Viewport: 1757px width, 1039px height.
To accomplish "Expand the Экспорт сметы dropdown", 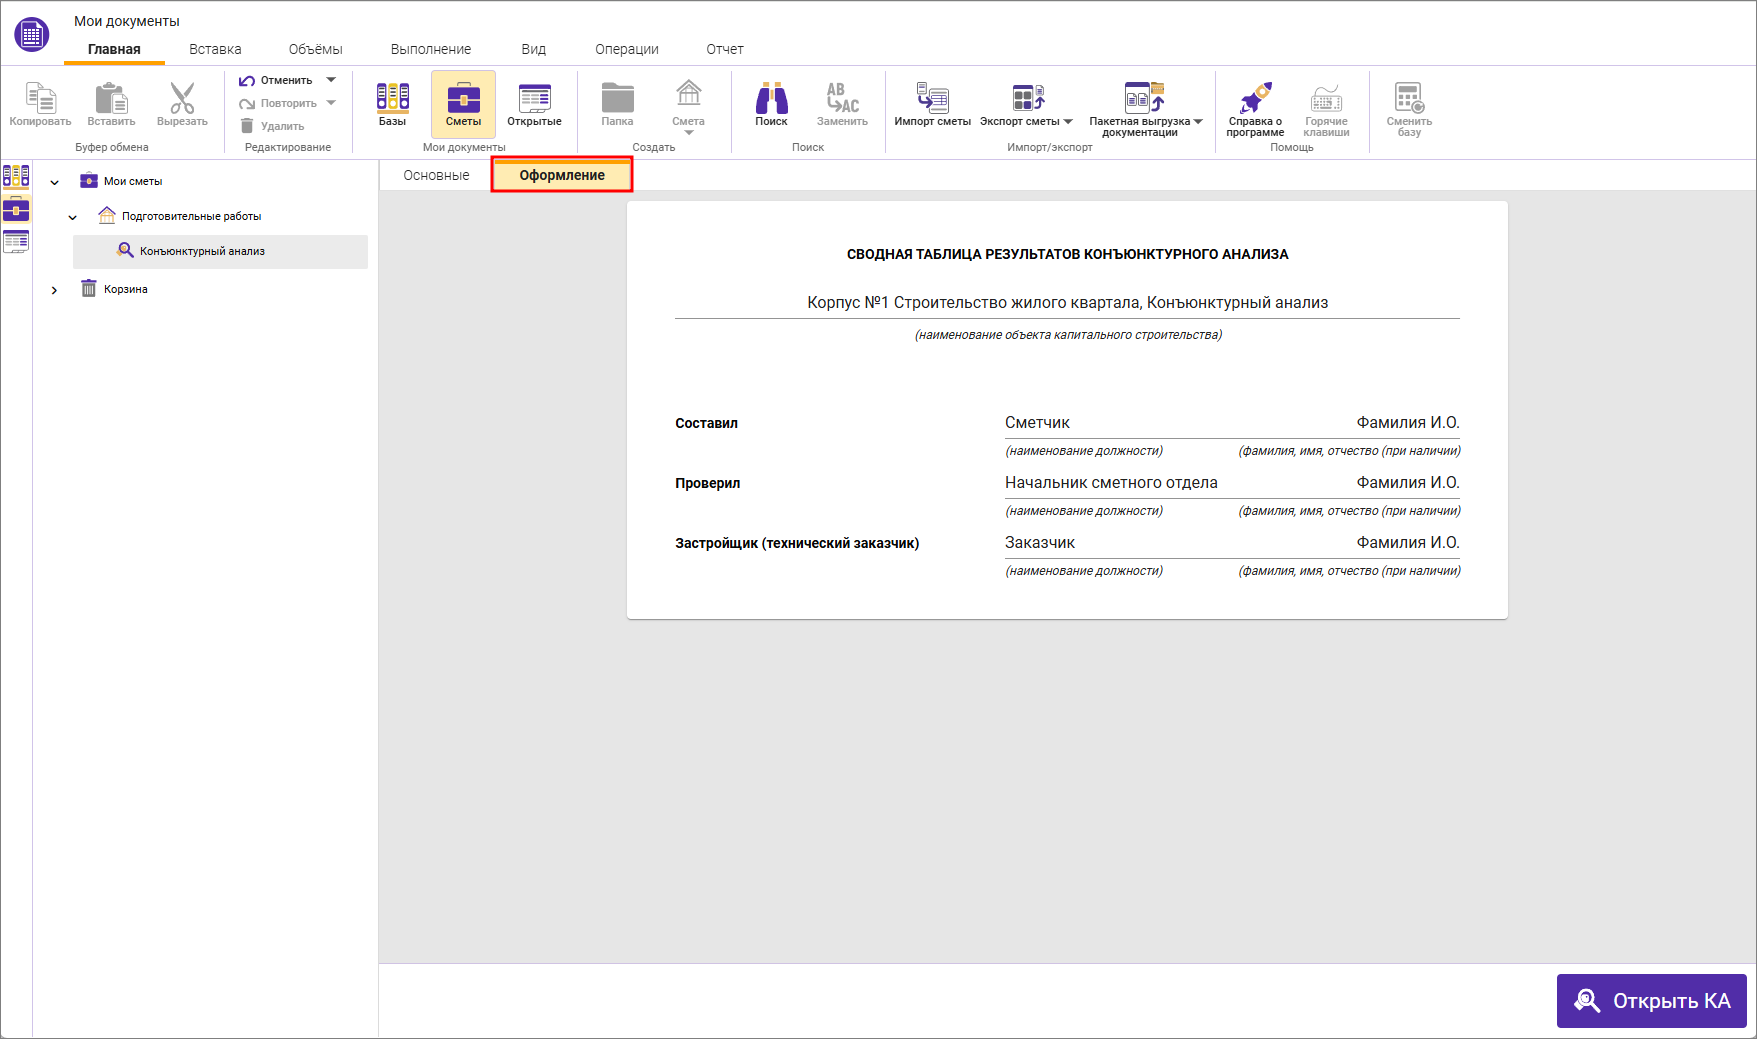I will pos(1068,122).
